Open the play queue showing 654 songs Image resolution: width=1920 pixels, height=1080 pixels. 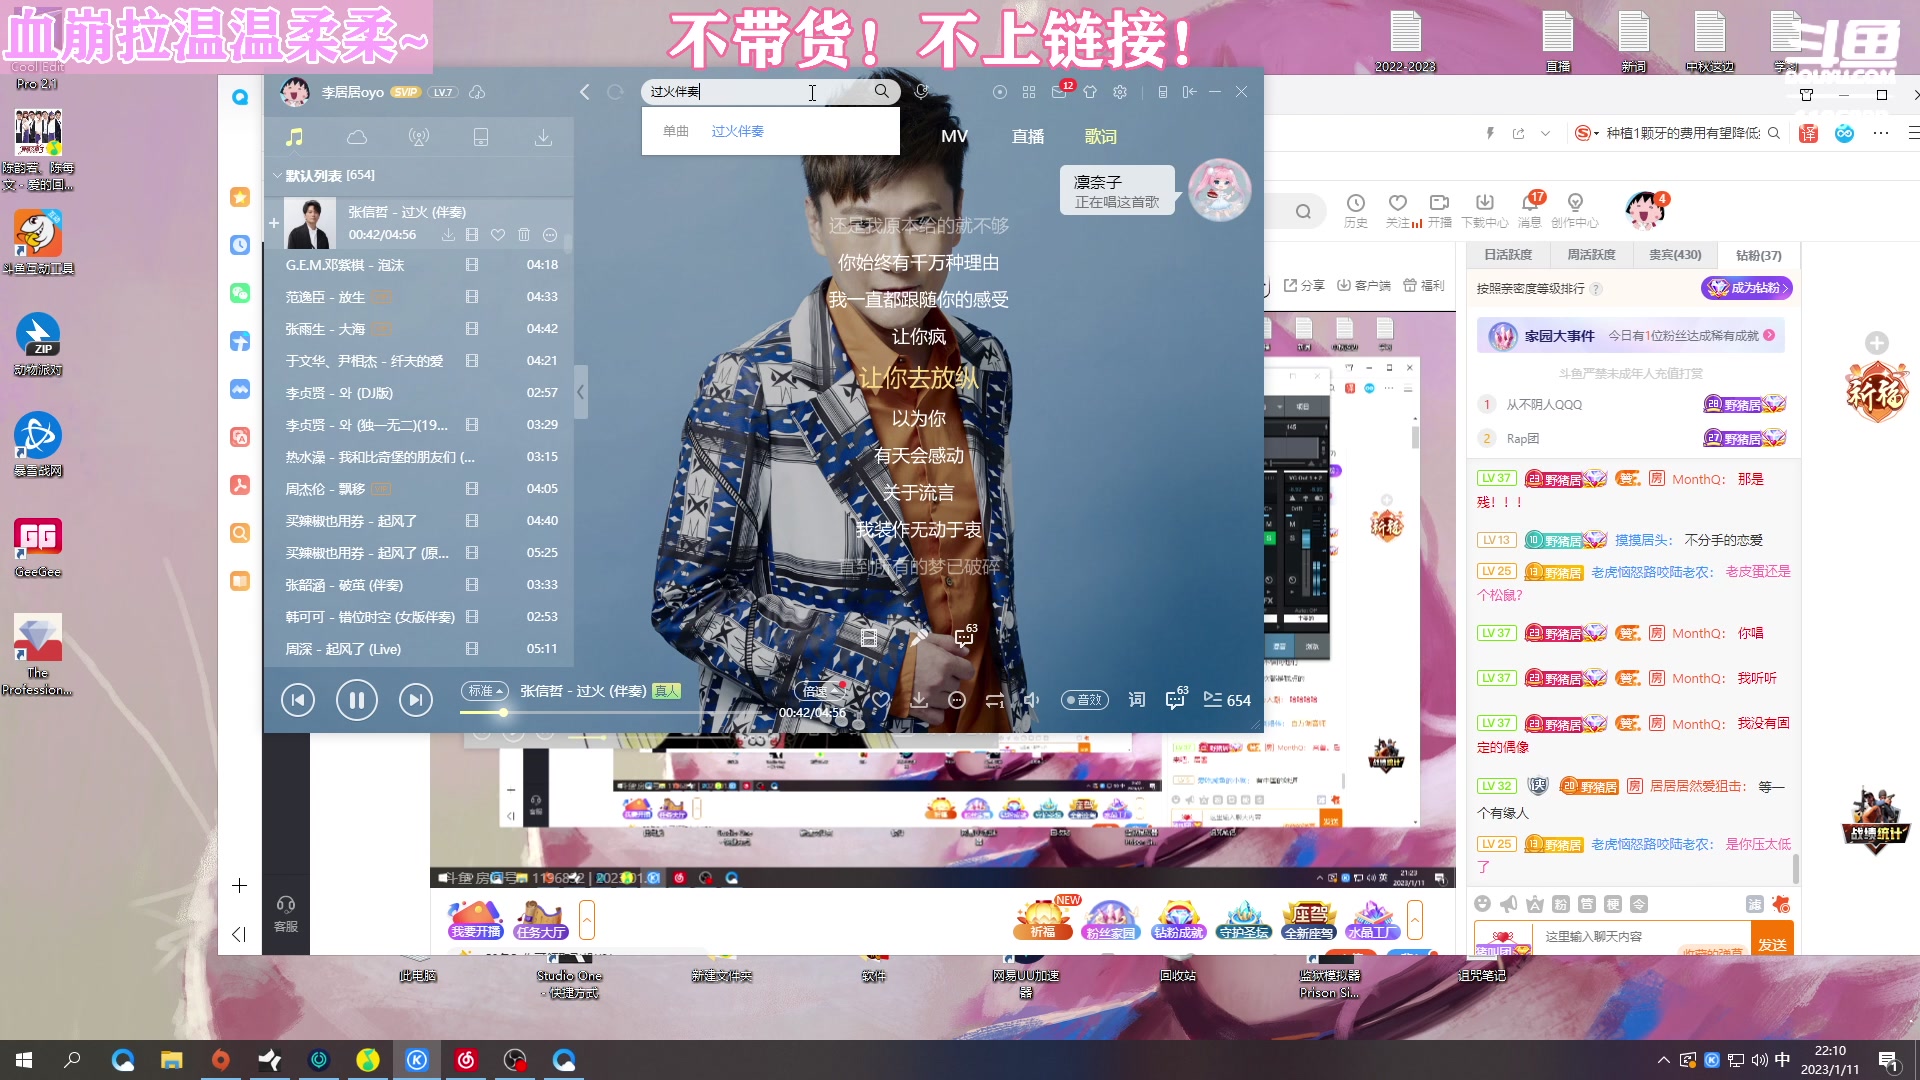pos(1227,700)
